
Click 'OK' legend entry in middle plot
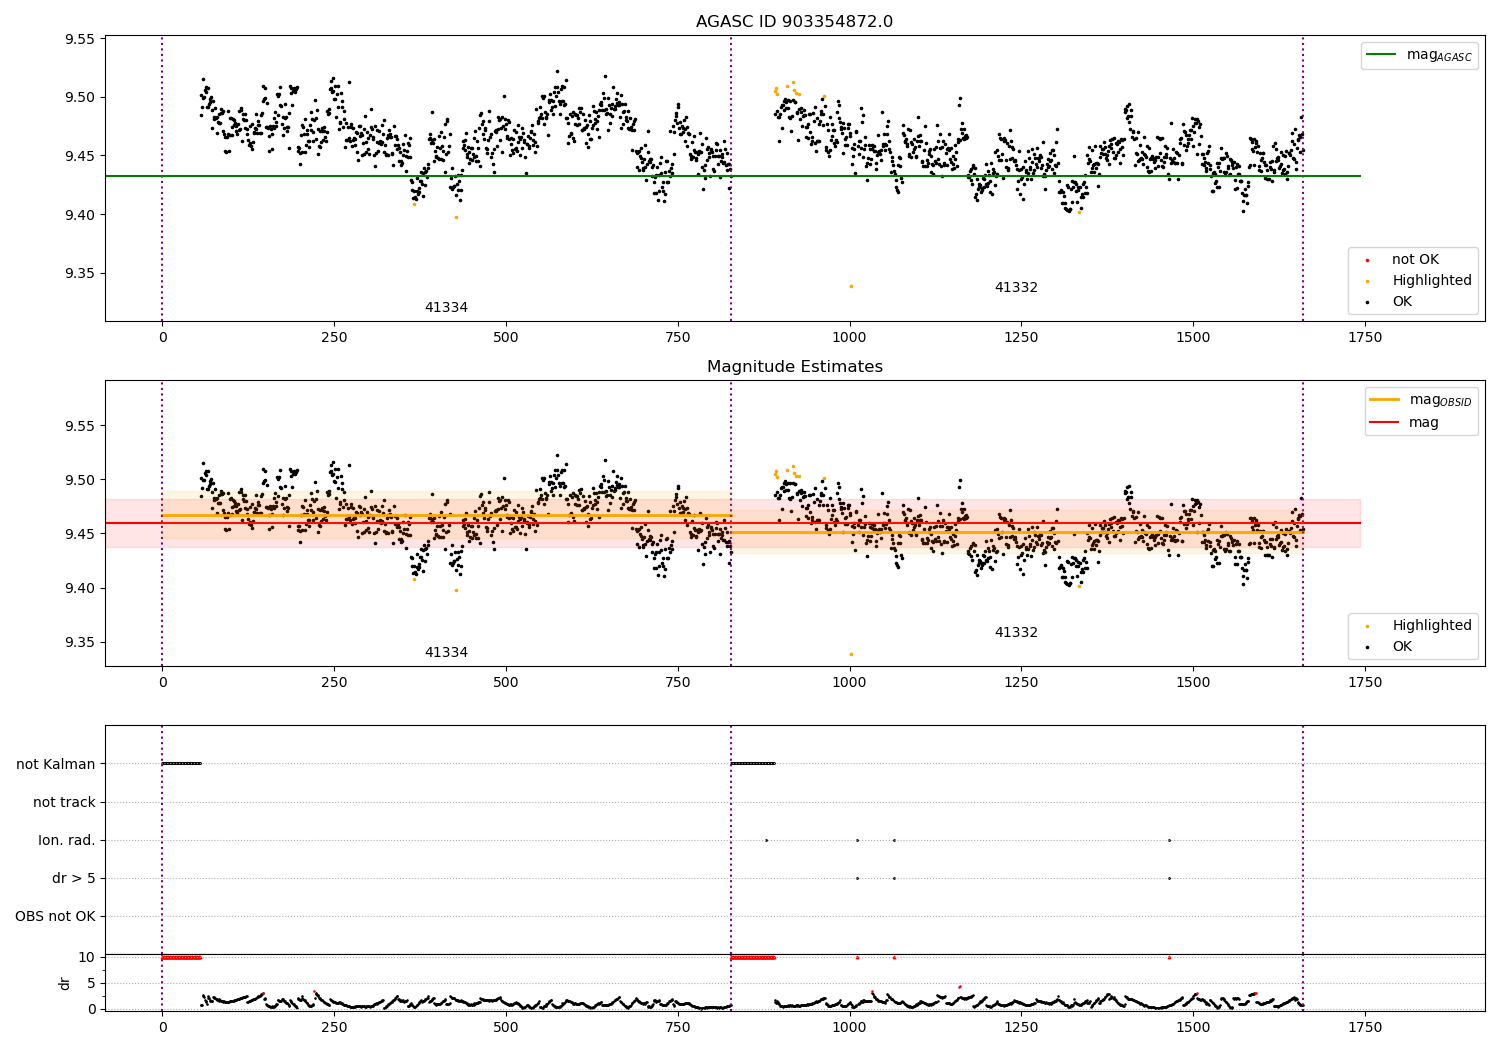1402,647
